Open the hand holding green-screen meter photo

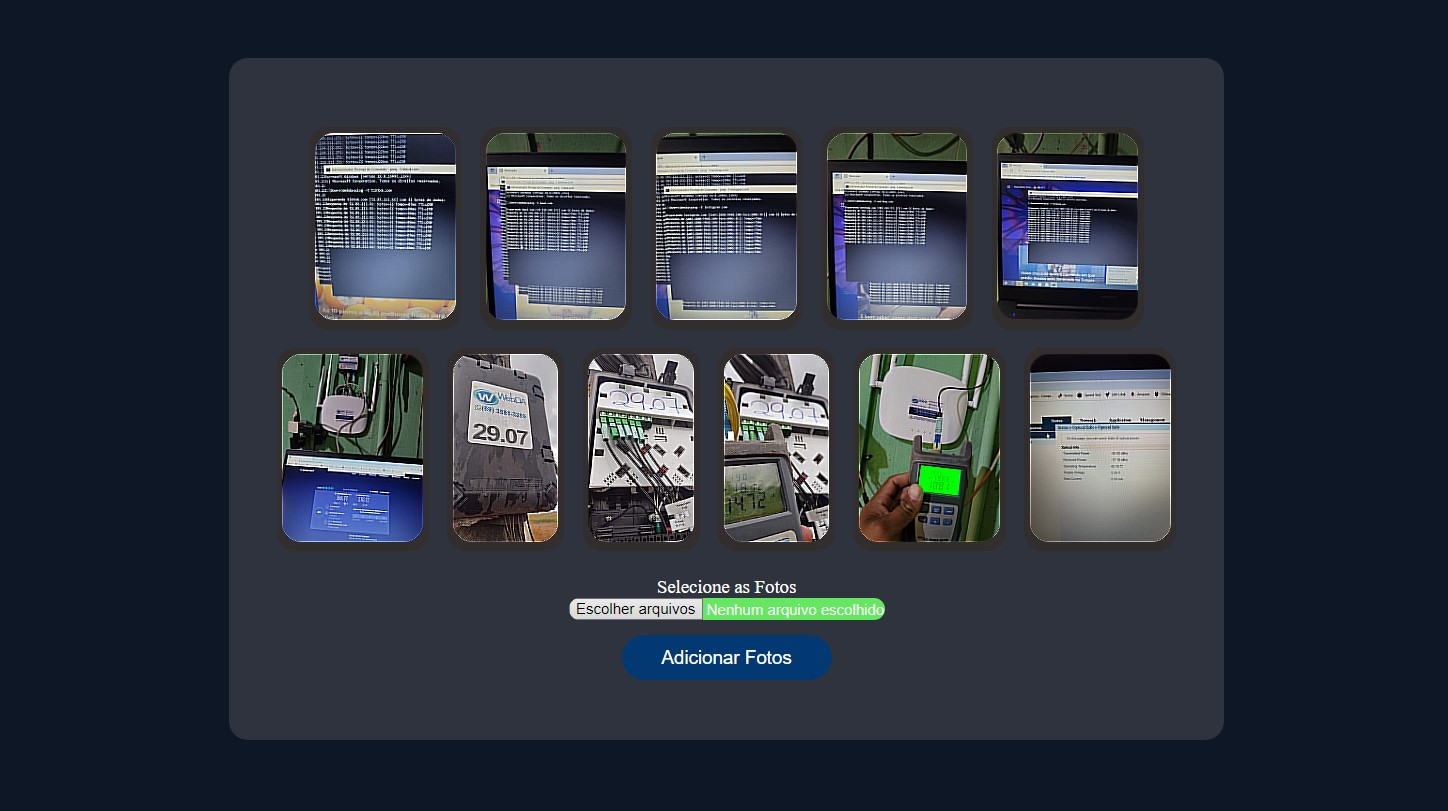pos(929,448)
